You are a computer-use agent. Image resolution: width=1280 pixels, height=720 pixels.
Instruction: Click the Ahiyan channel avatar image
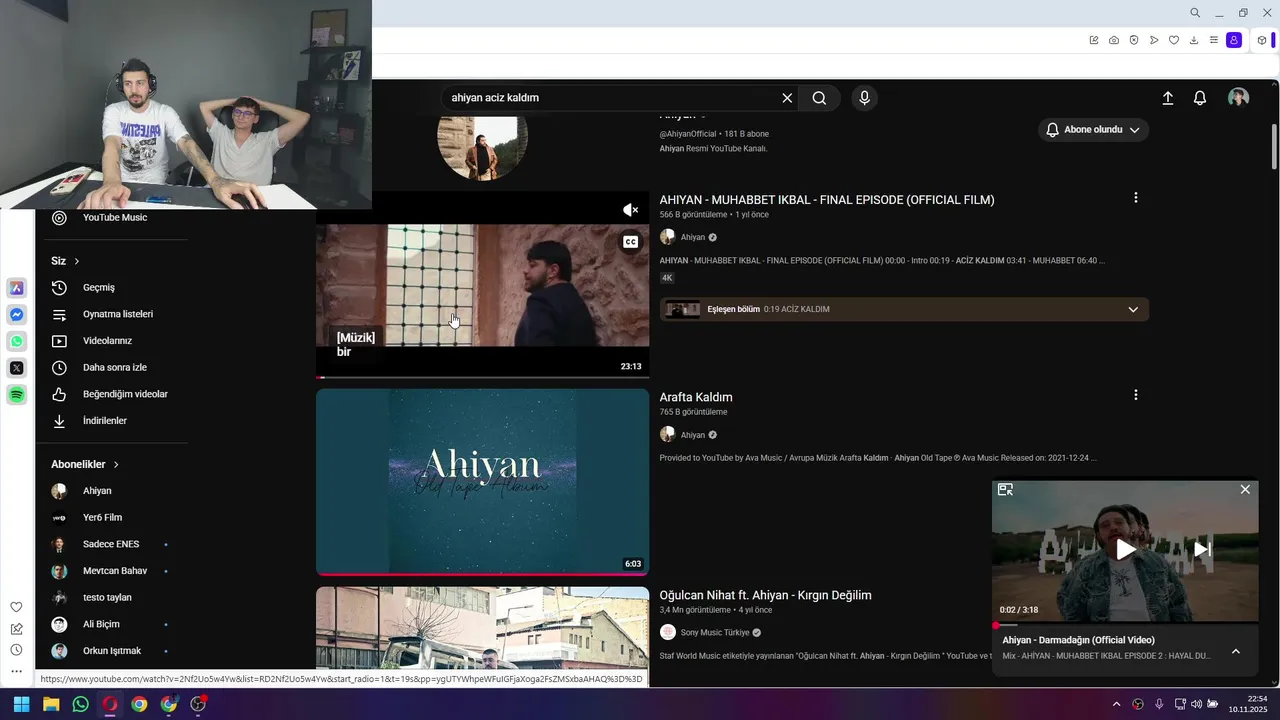[483, 147]
